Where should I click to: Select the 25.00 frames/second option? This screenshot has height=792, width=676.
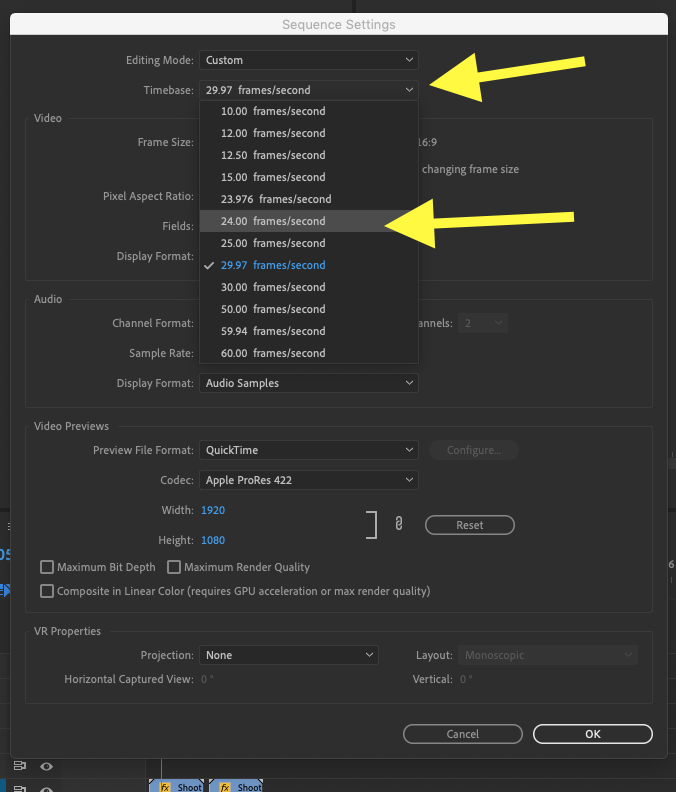coord(273,243)
